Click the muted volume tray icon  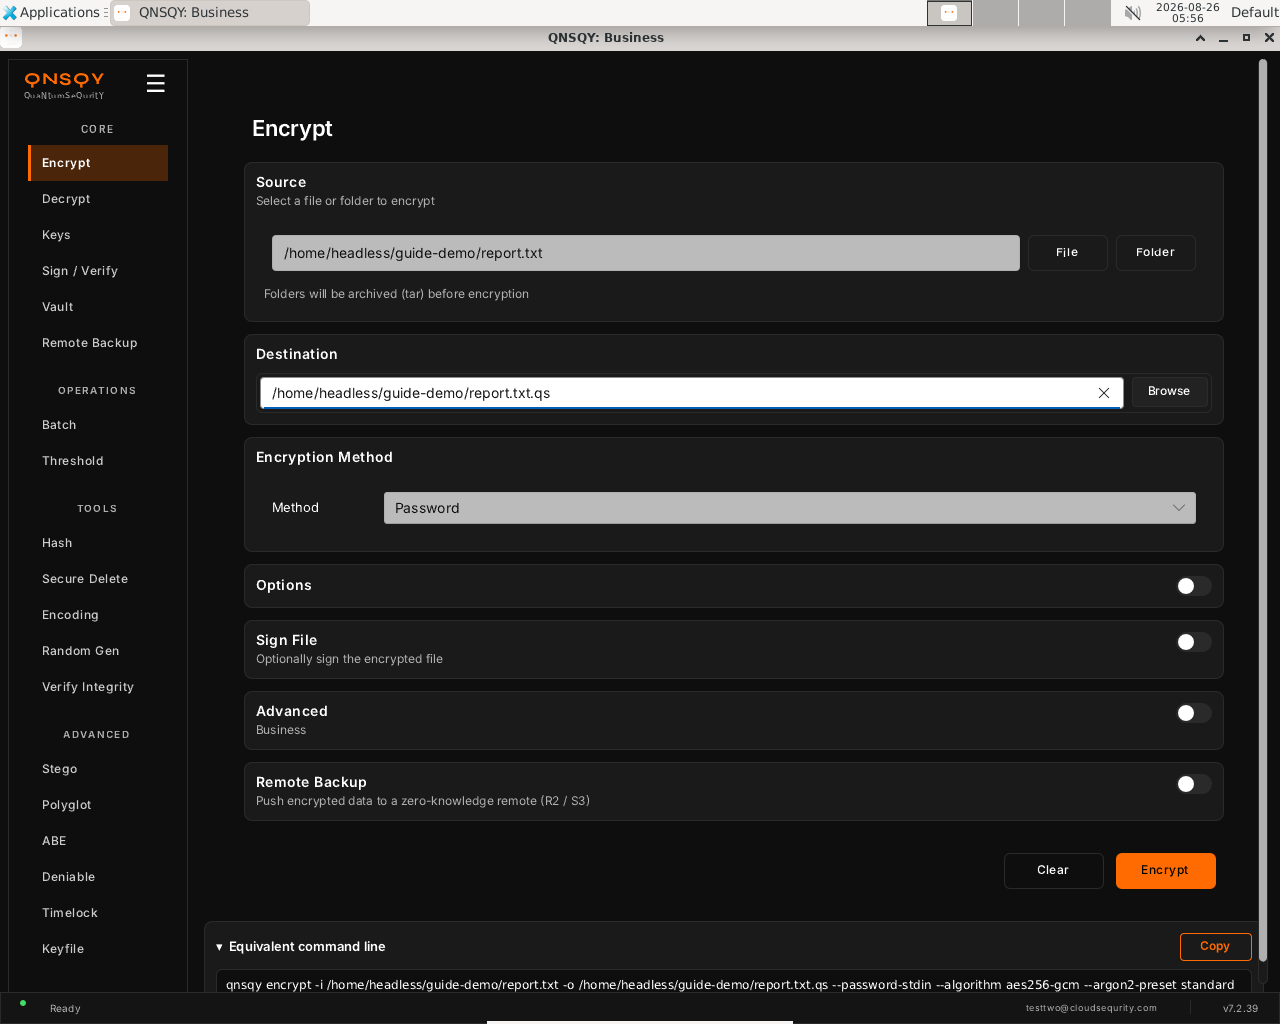point(1133,13)
